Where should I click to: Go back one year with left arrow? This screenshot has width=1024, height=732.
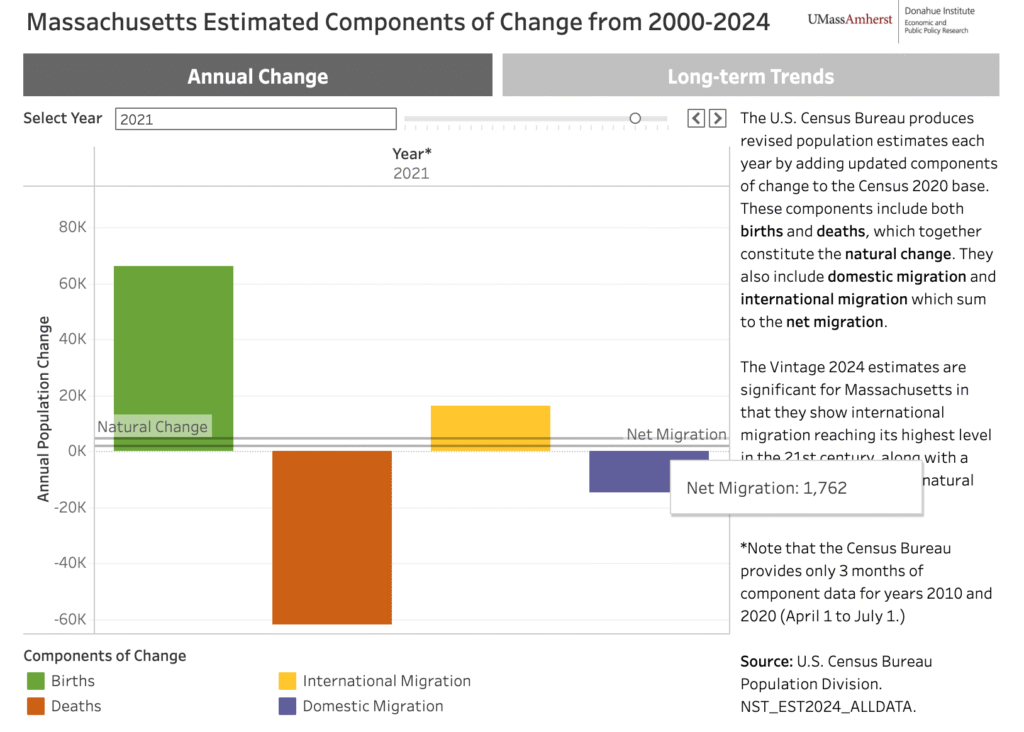click(696, 118)
